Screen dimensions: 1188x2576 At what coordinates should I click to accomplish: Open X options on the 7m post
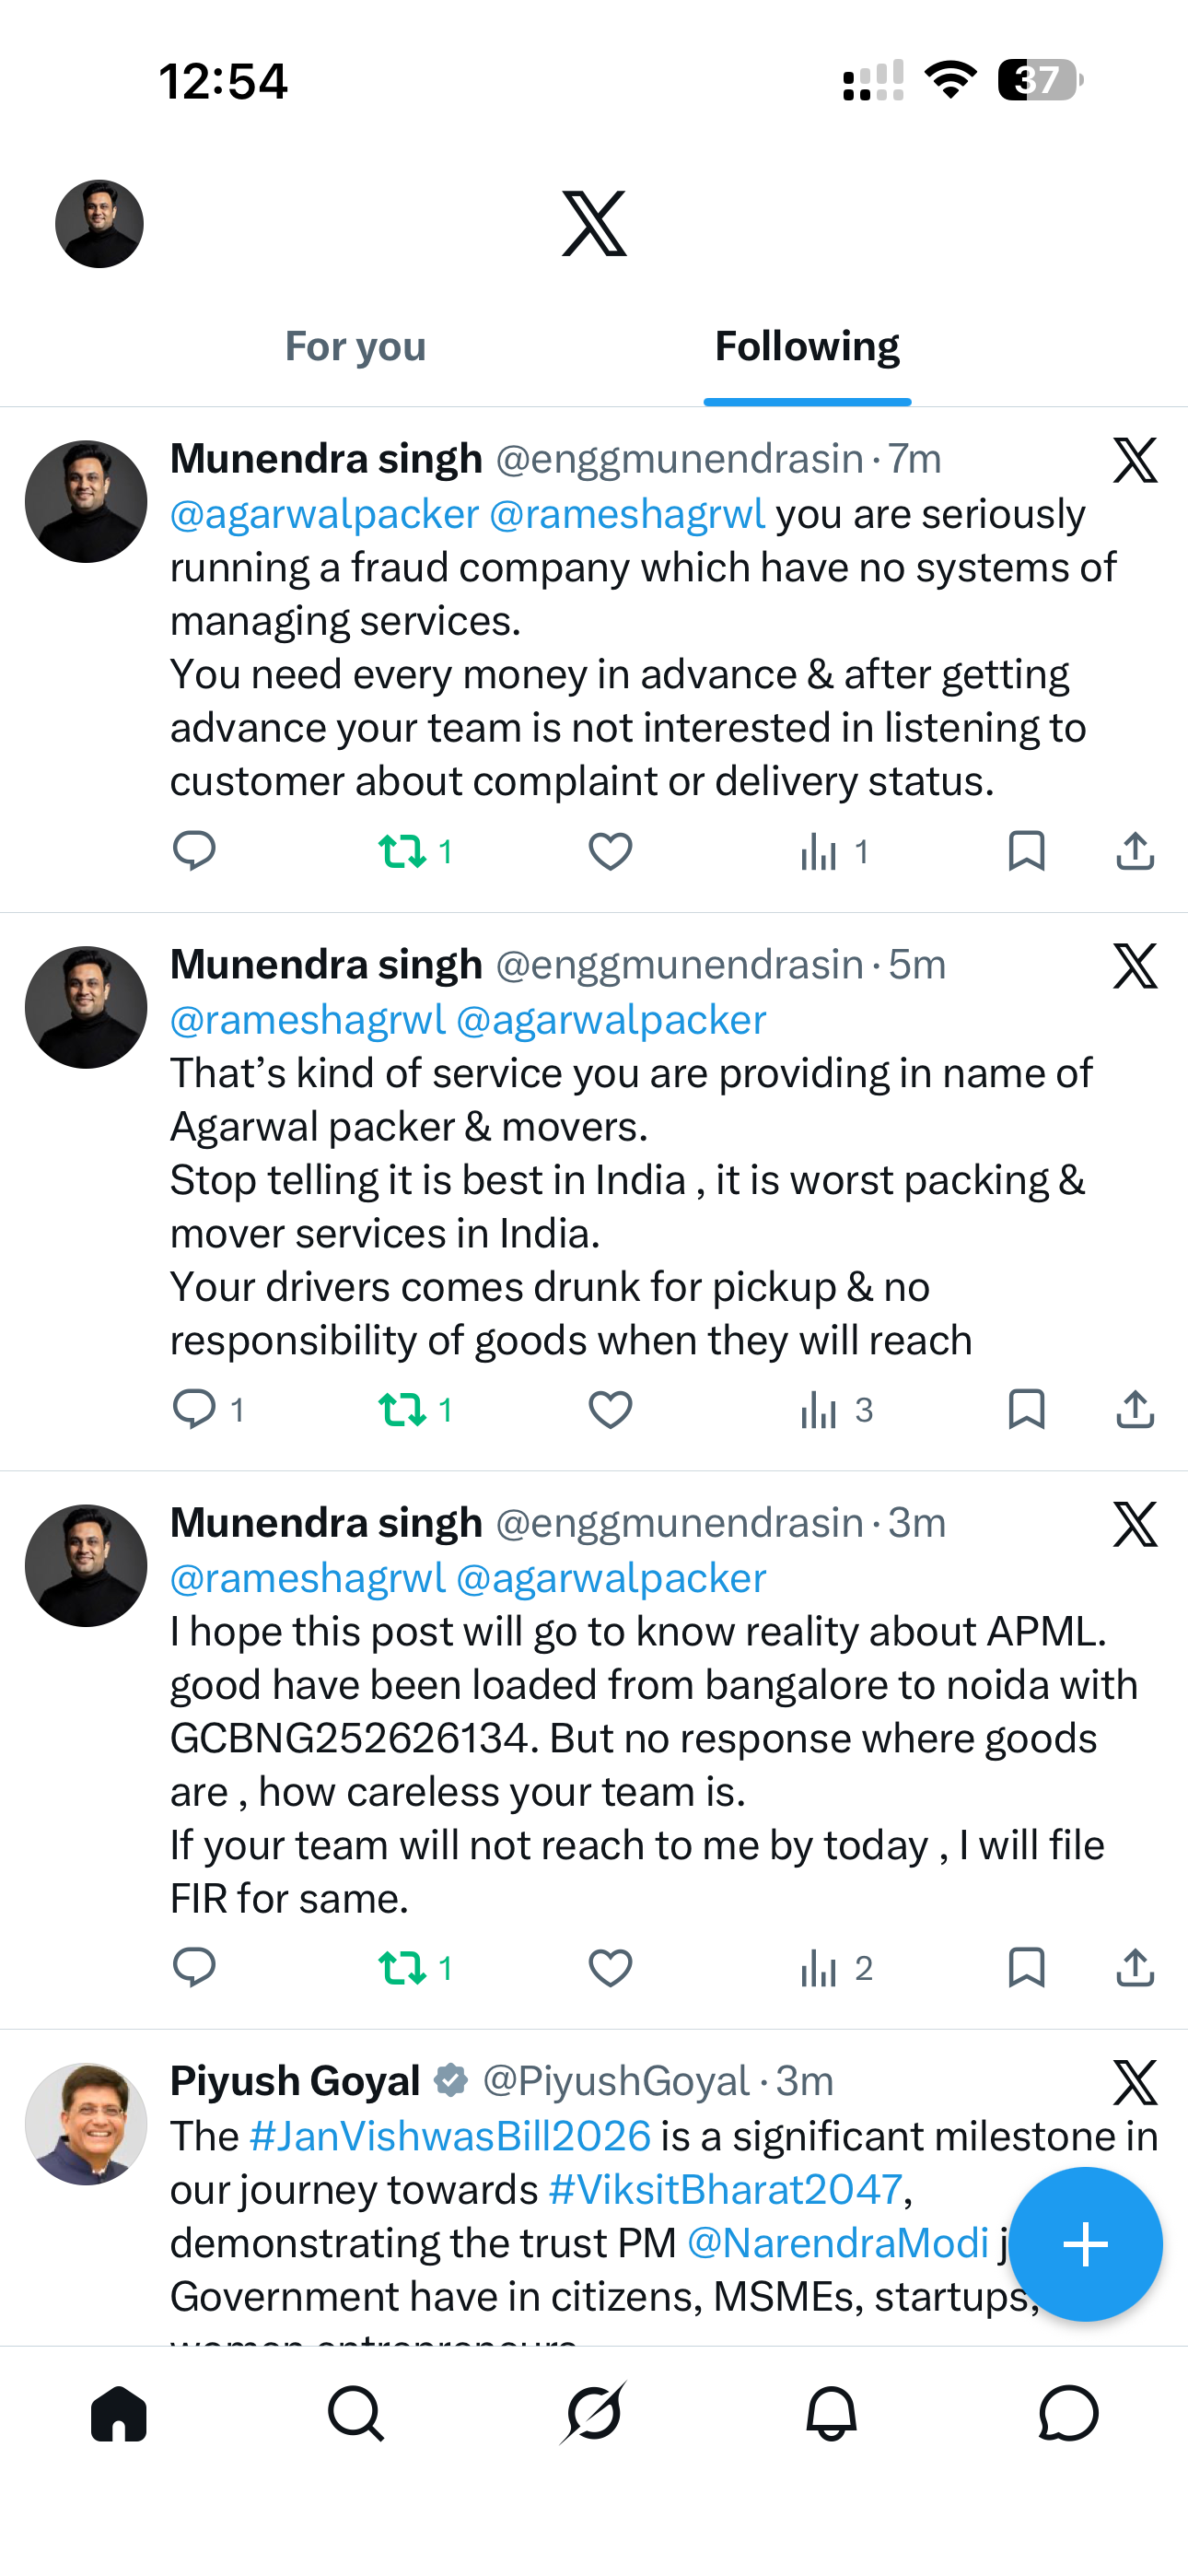click(1135, 460)
